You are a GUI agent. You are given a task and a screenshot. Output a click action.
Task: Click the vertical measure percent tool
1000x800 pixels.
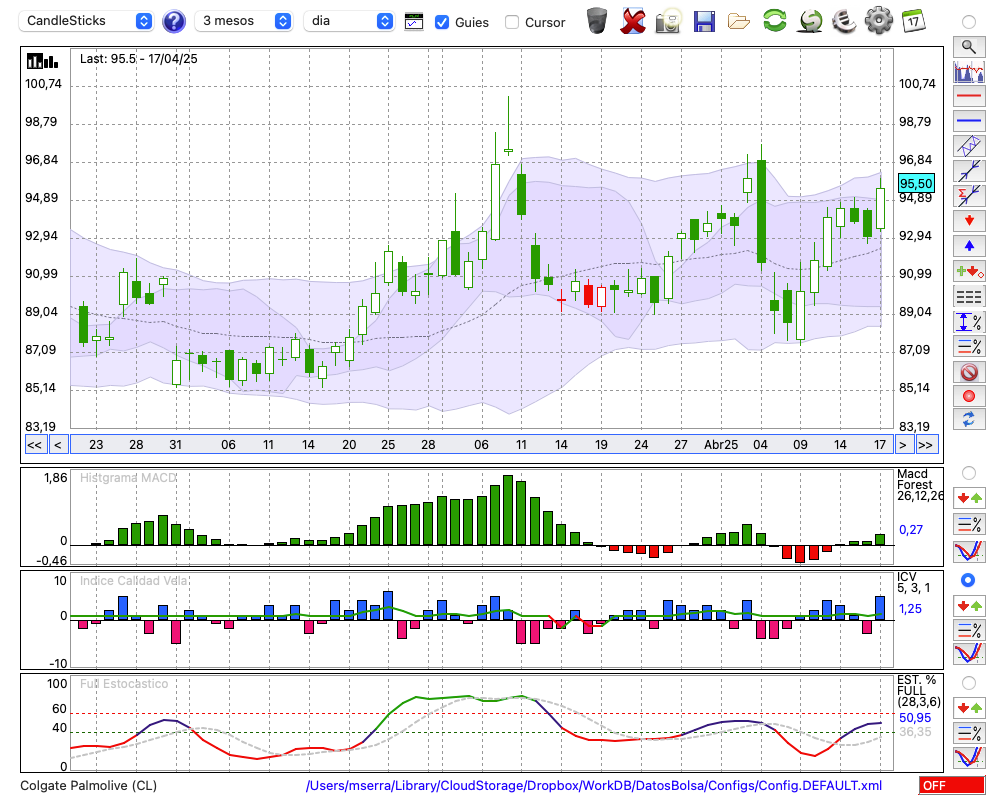click(969, 322)
